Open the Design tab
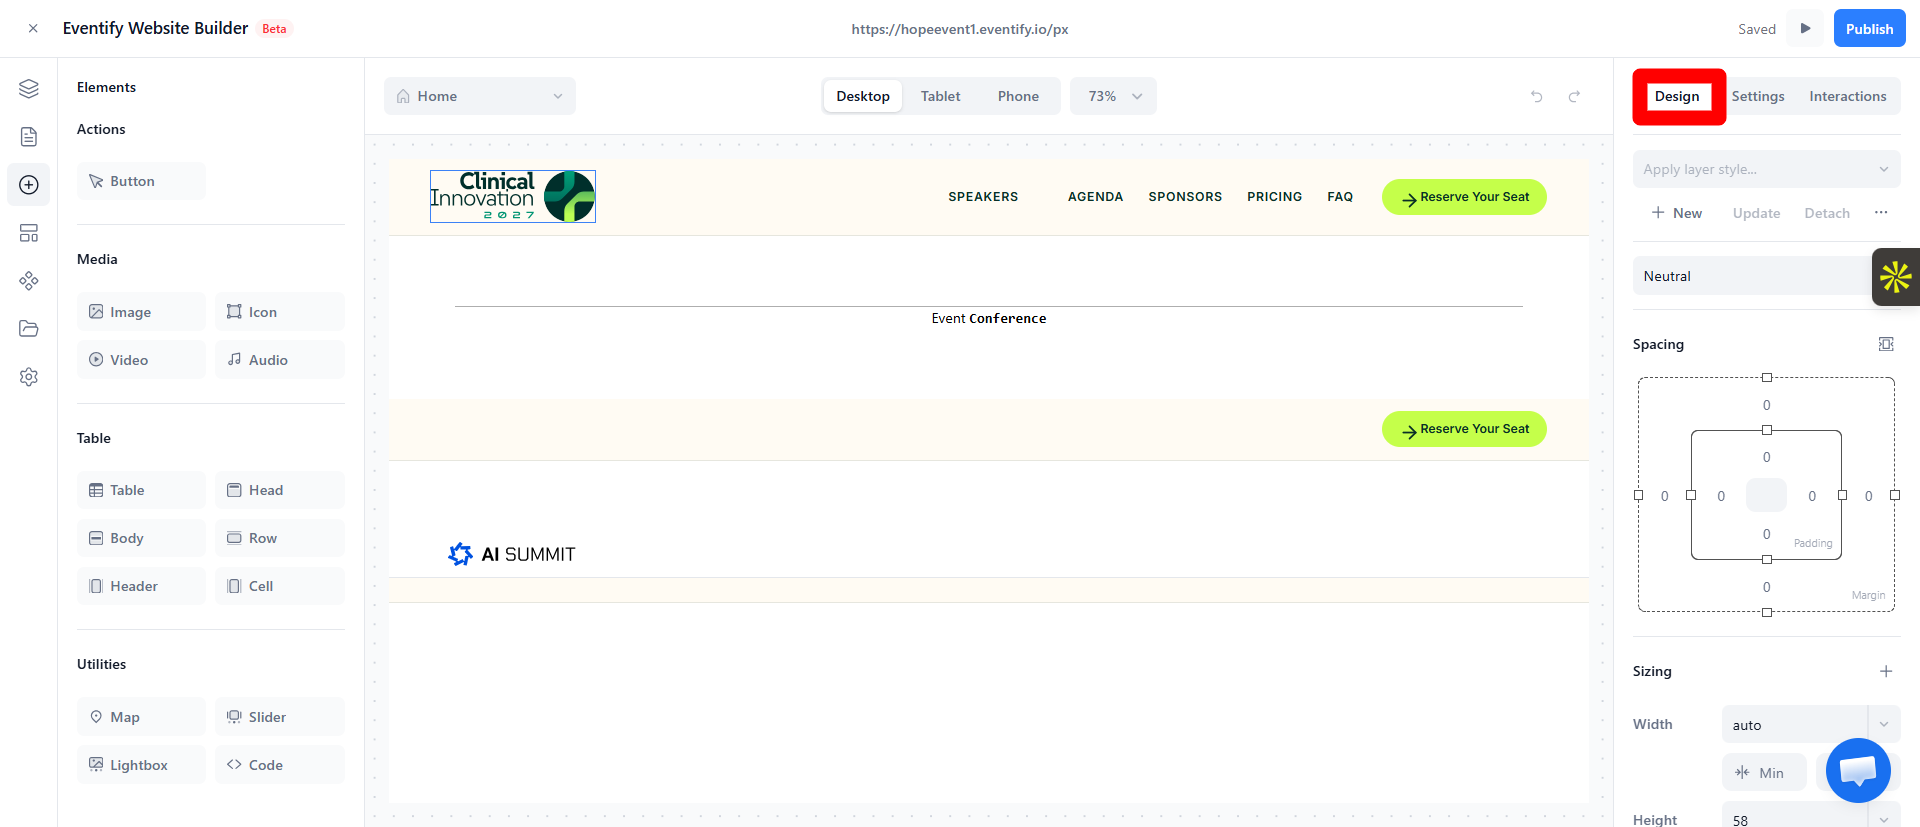 [1677, 96]
